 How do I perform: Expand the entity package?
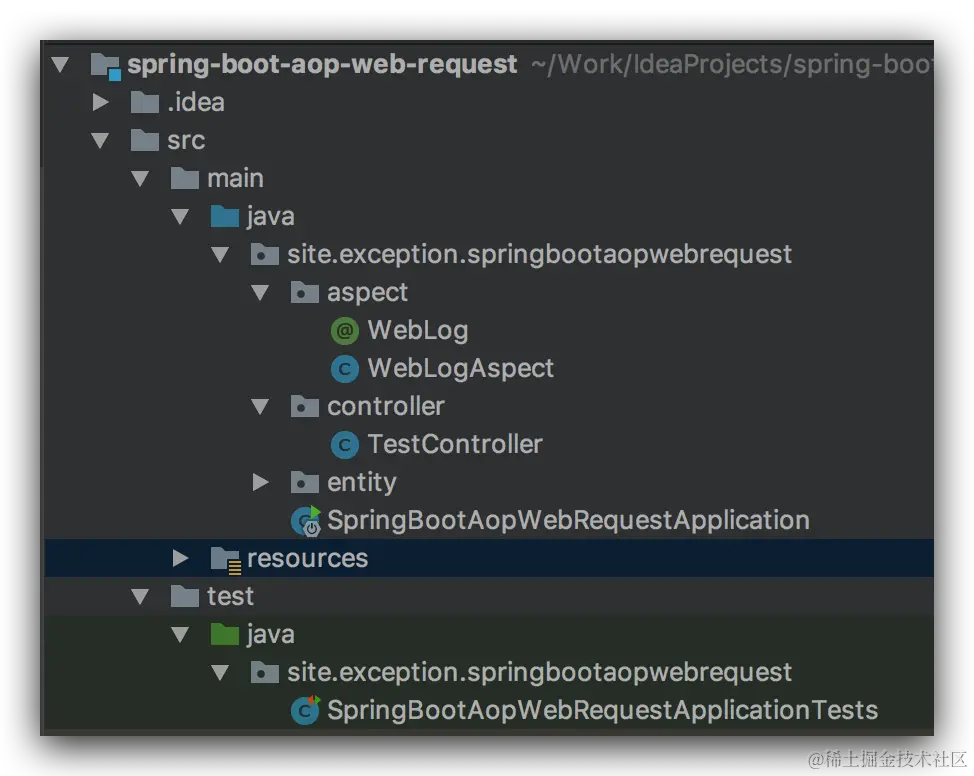point(260,482)
